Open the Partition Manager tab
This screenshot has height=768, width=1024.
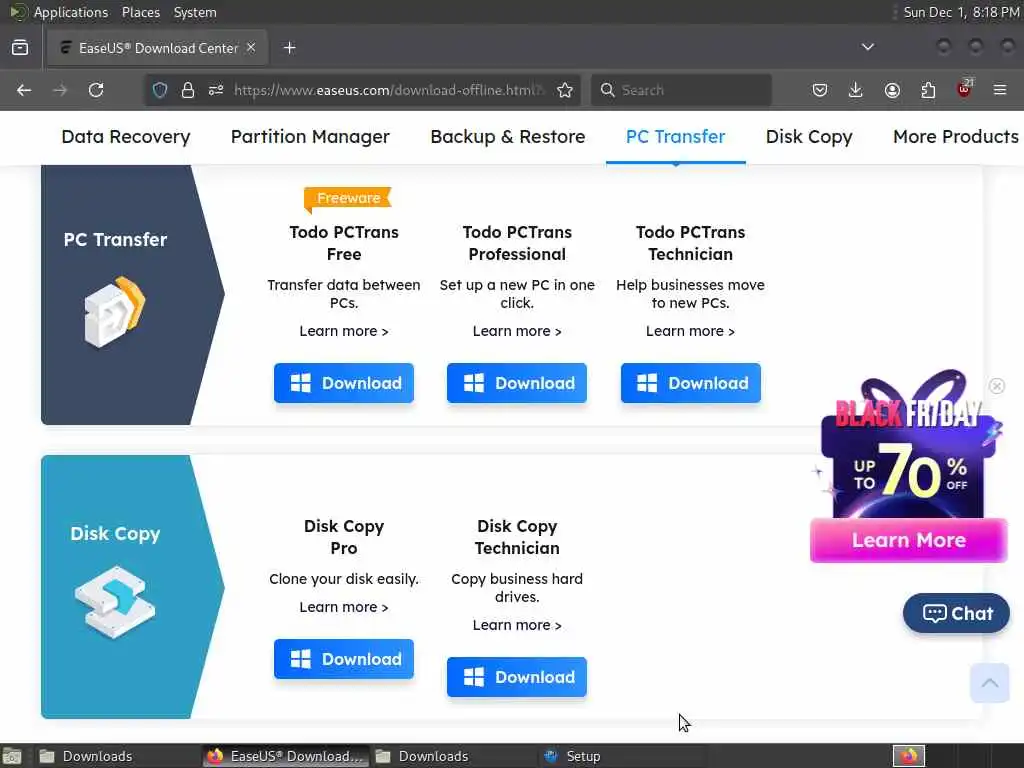click(310, 136)
